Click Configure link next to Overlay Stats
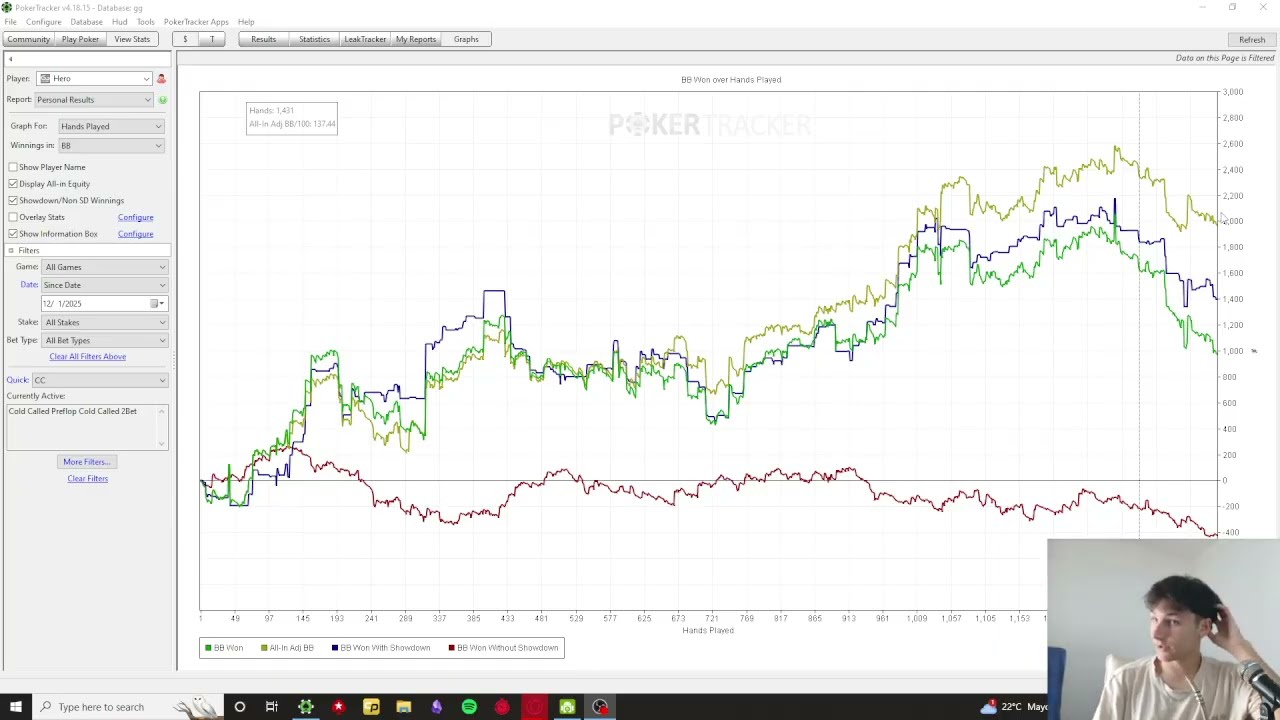Viewport: 1280px width, 720px height. tap(136, 217)
